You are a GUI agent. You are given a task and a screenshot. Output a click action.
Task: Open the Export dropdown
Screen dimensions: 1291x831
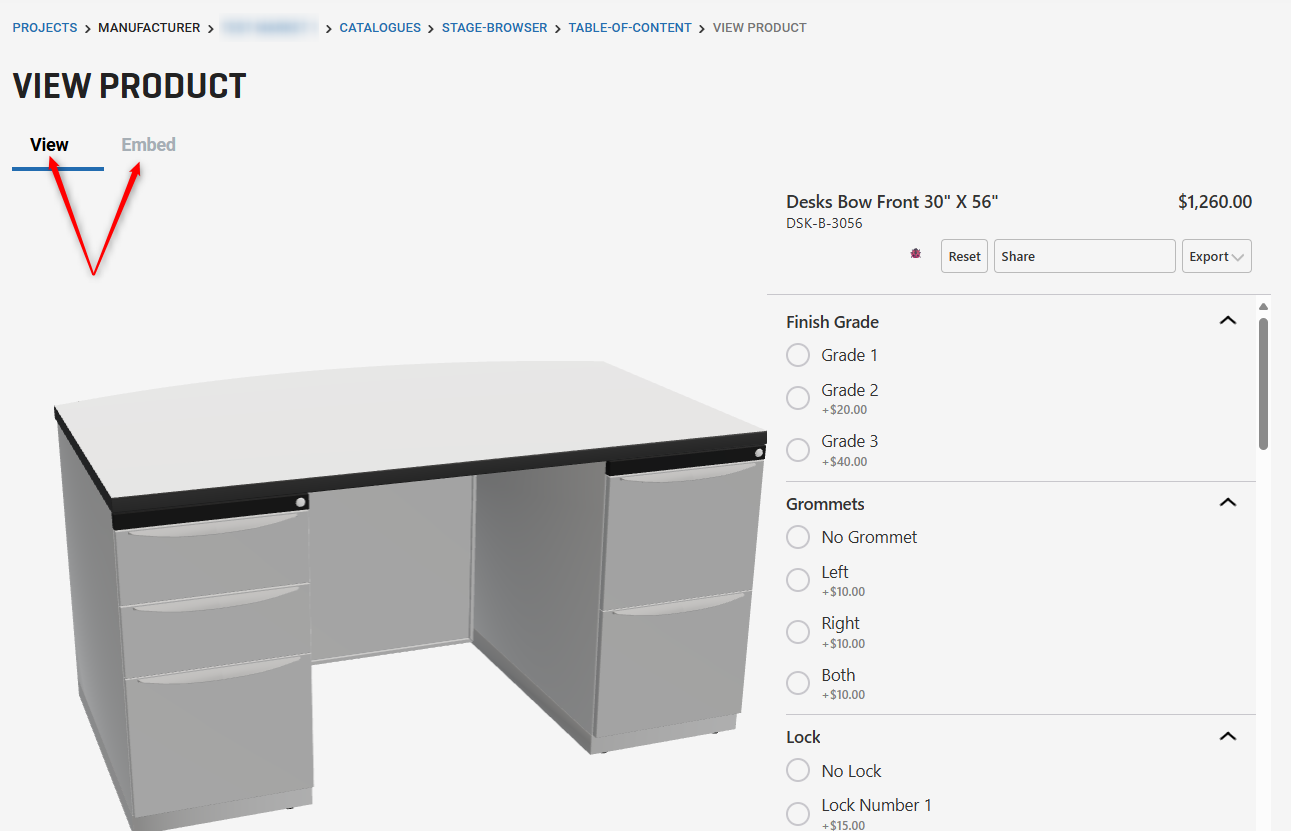pos(1216,255)
